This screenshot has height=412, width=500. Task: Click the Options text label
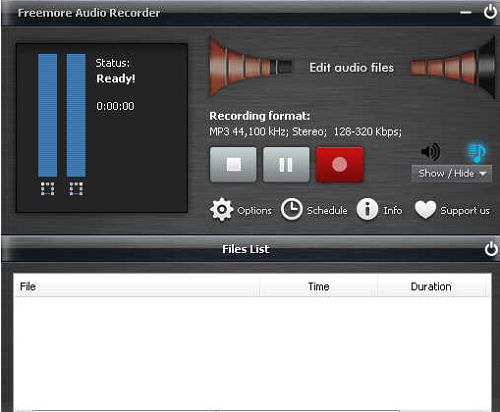click(x=255, y=211)
